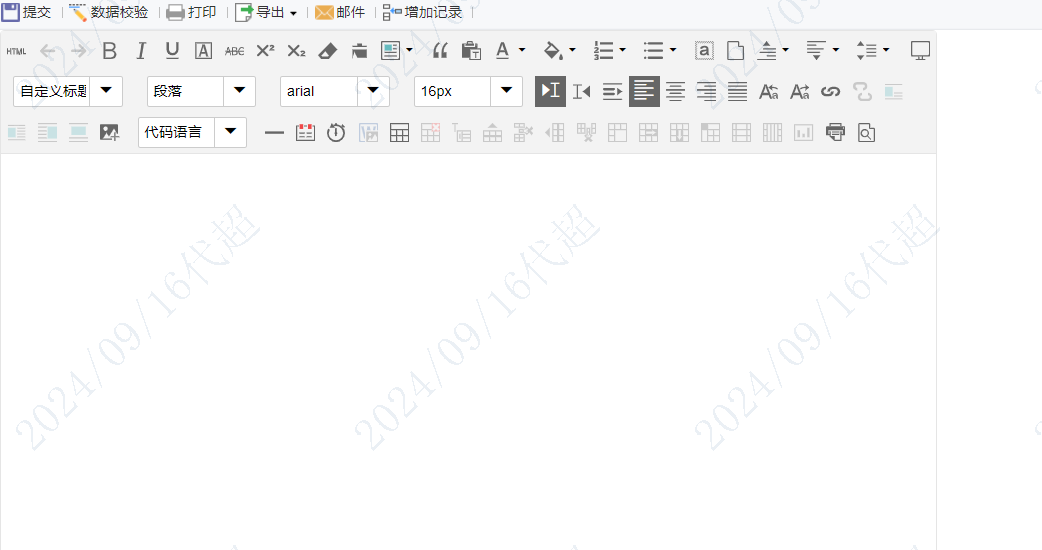Screen dimensions: 1042x550
Task: Open the background color dropdown arrow
Action: (572, 50)
